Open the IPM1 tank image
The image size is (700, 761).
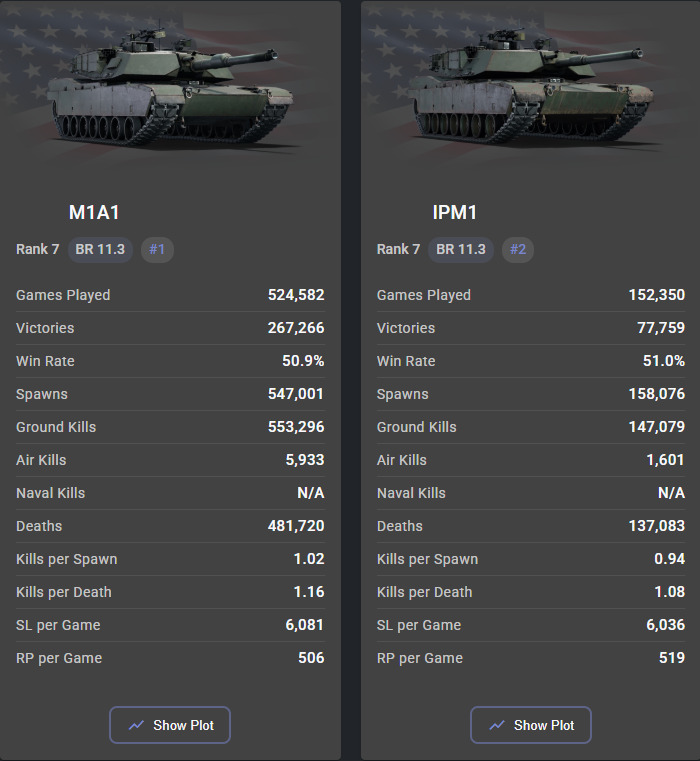pos(531,87)
